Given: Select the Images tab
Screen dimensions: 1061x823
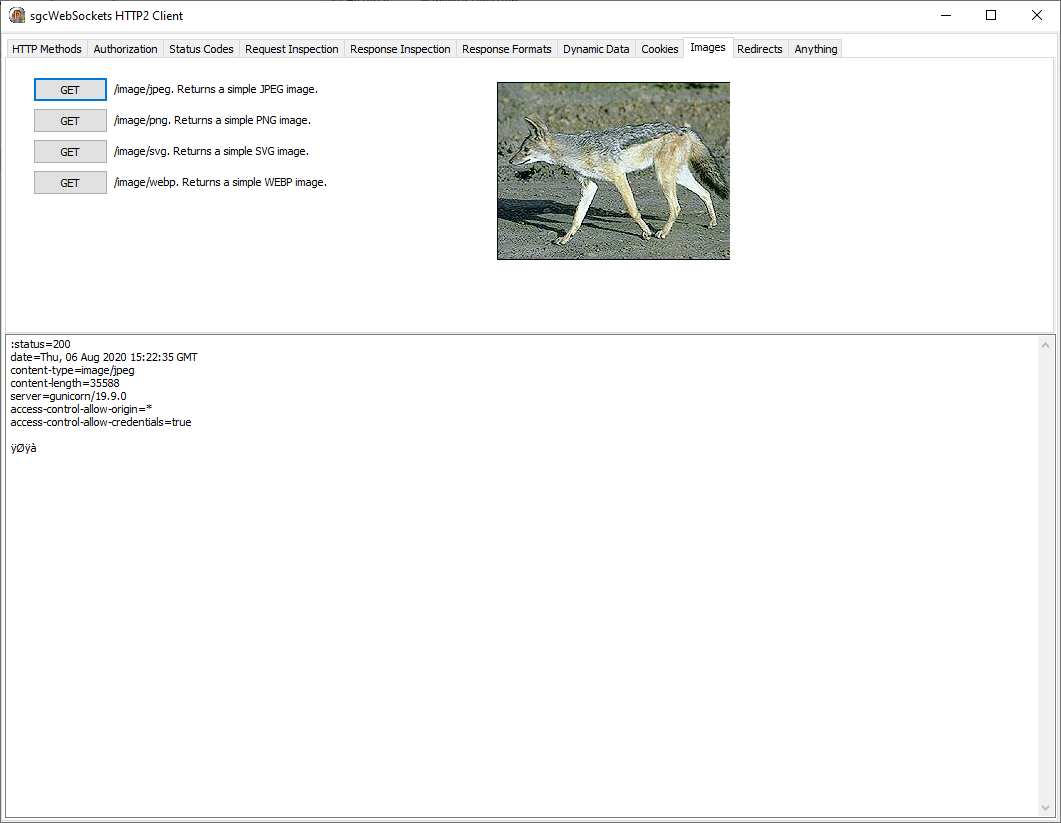Looking at the screenshot, I should (708, 47).
